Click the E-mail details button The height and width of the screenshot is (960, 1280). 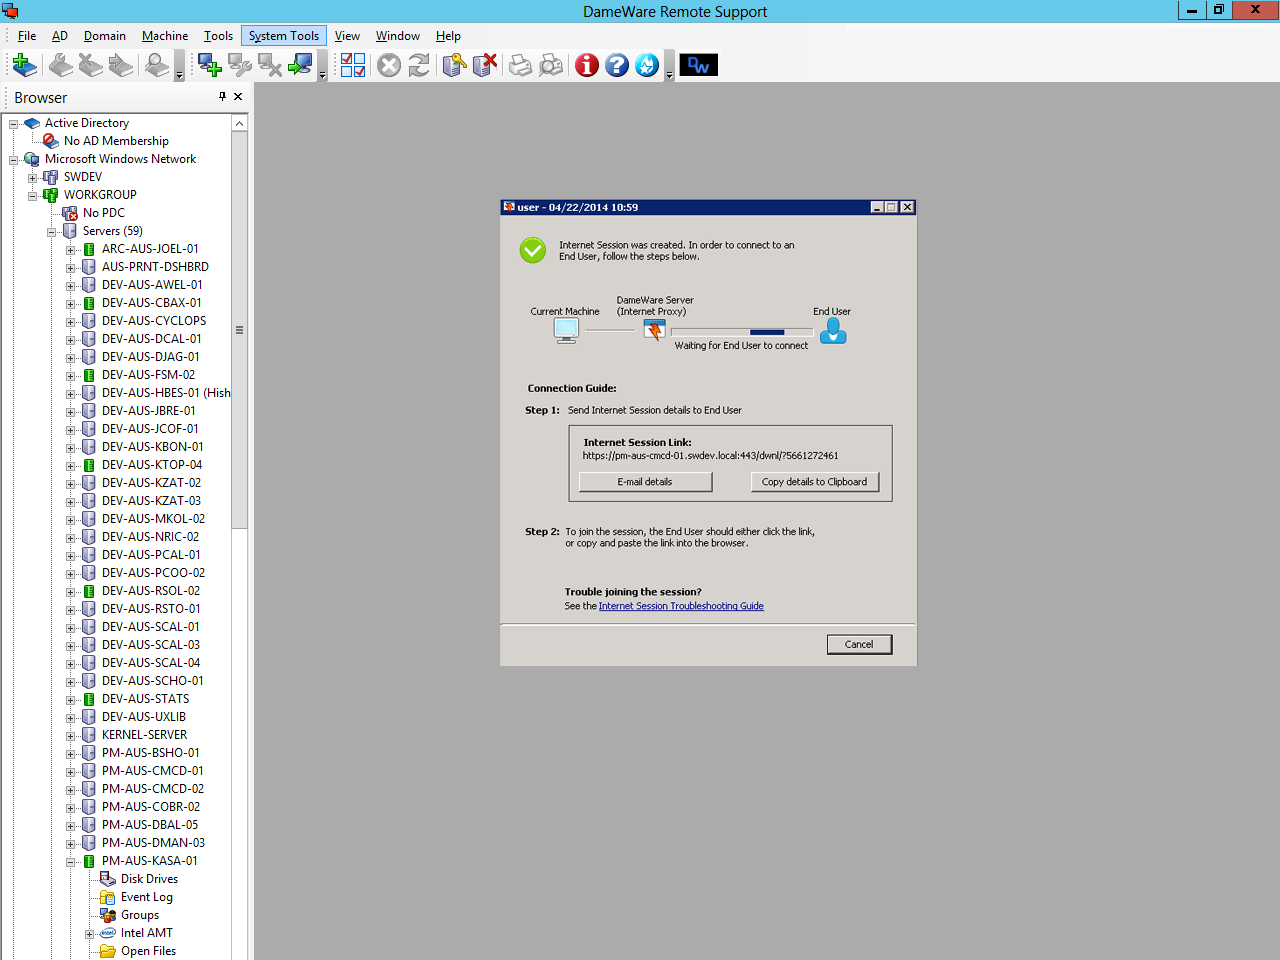[645, 482]
